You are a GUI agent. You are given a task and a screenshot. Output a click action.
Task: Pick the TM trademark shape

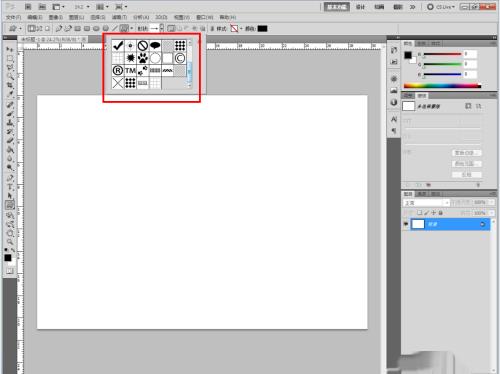point(130,71)
